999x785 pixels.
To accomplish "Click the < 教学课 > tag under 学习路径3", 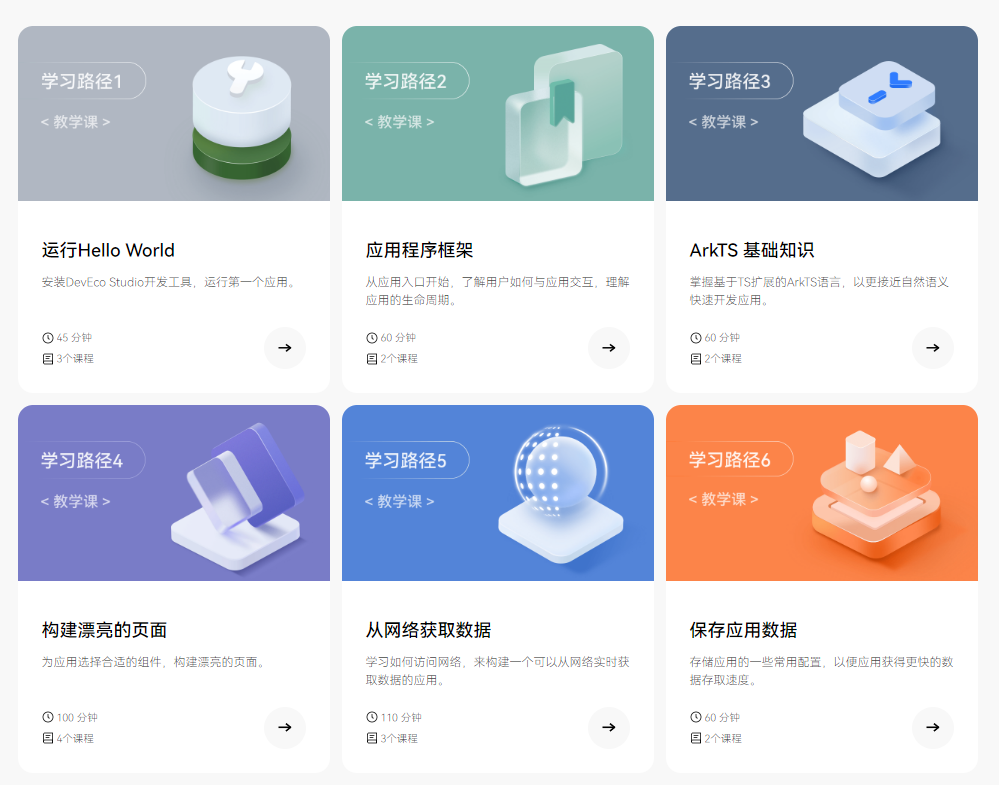I will point(723,122).
